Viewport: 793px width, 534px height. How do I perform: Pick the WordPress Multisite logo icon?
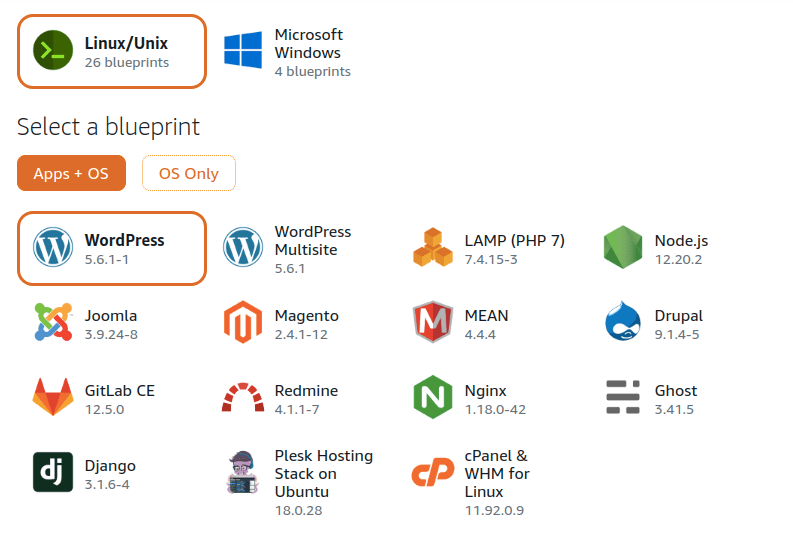[x=243, y=247]
